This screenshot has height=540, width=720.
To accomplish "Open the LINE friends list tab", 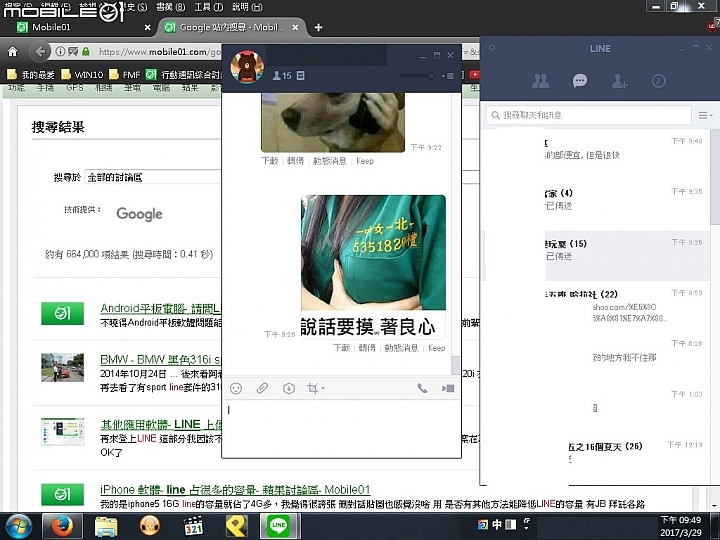I will click(x=540, y=81).
